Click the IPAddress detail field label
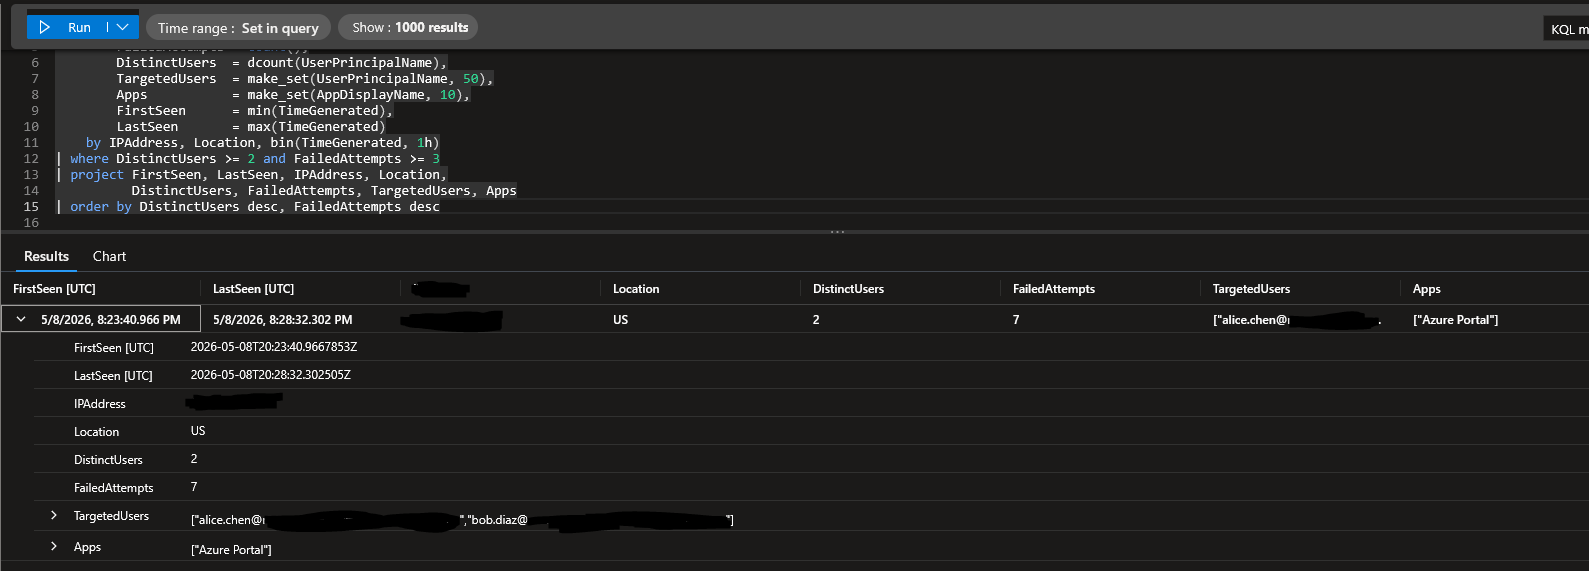The image size is (1589, 571). [x=100, y=404]
